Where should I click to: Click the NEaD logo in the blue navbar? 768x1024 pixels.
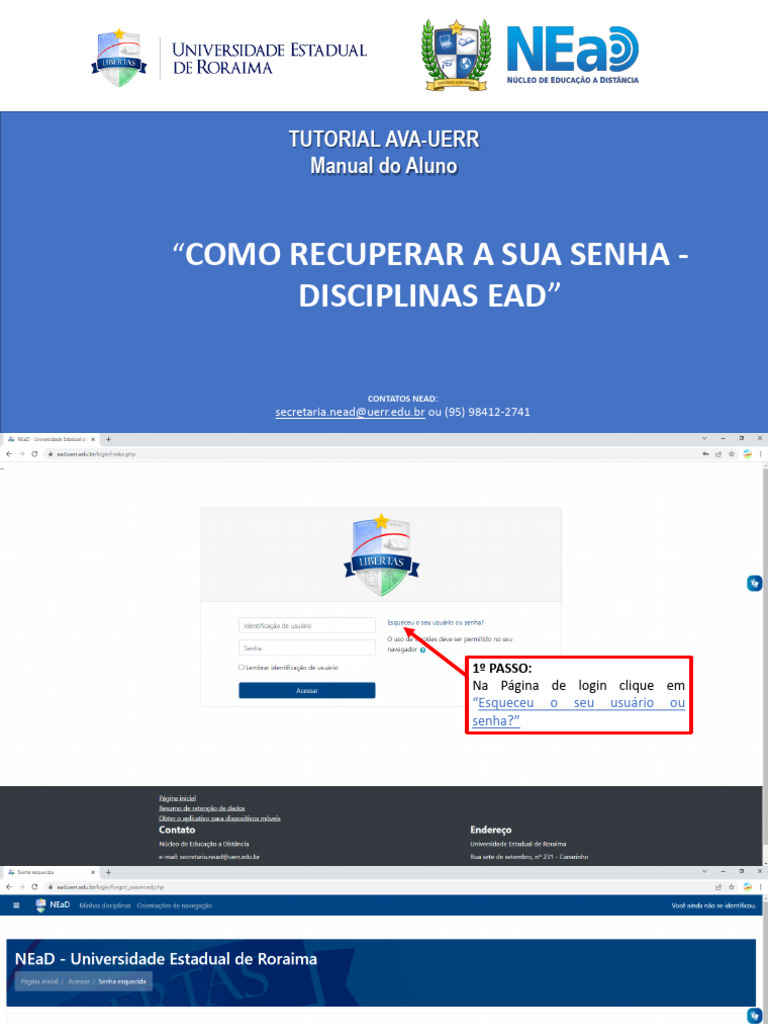pyautogui.click(x=53, y=905)
